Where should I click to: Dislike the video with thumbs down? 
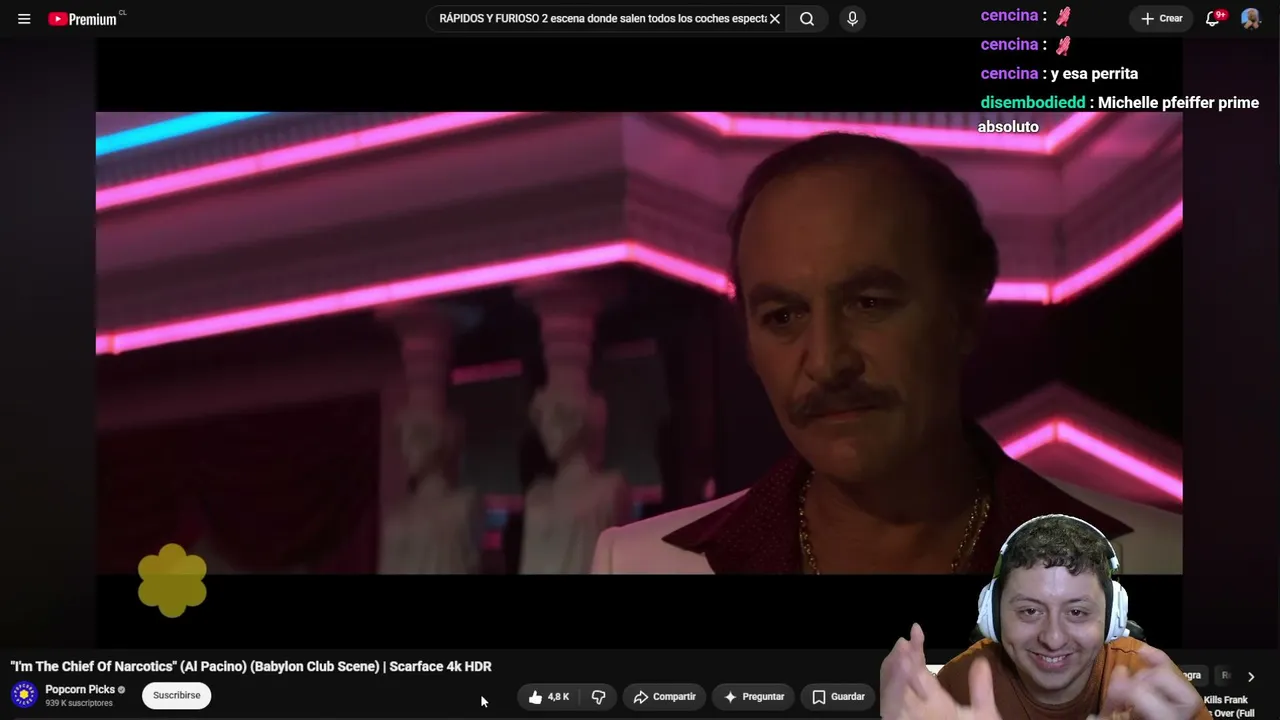[598, 697]
